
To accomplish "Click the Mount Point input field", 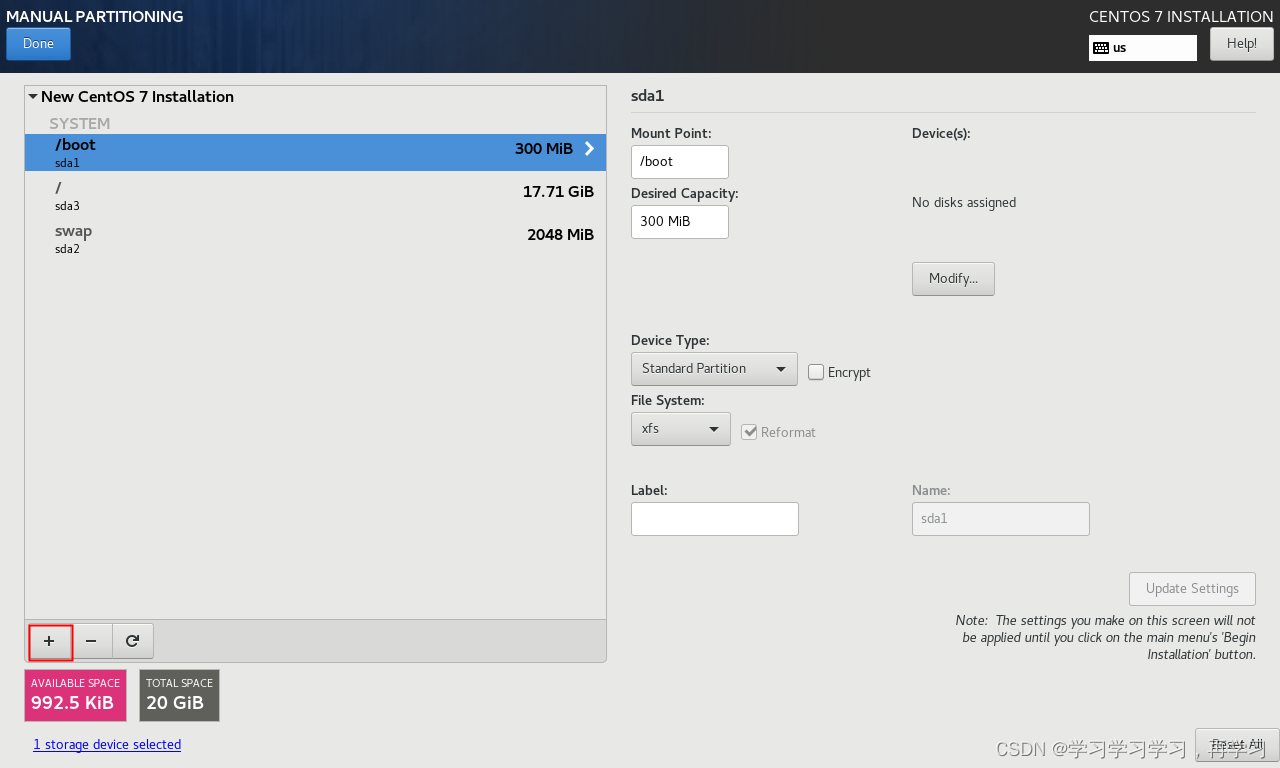I will point(680,162).
